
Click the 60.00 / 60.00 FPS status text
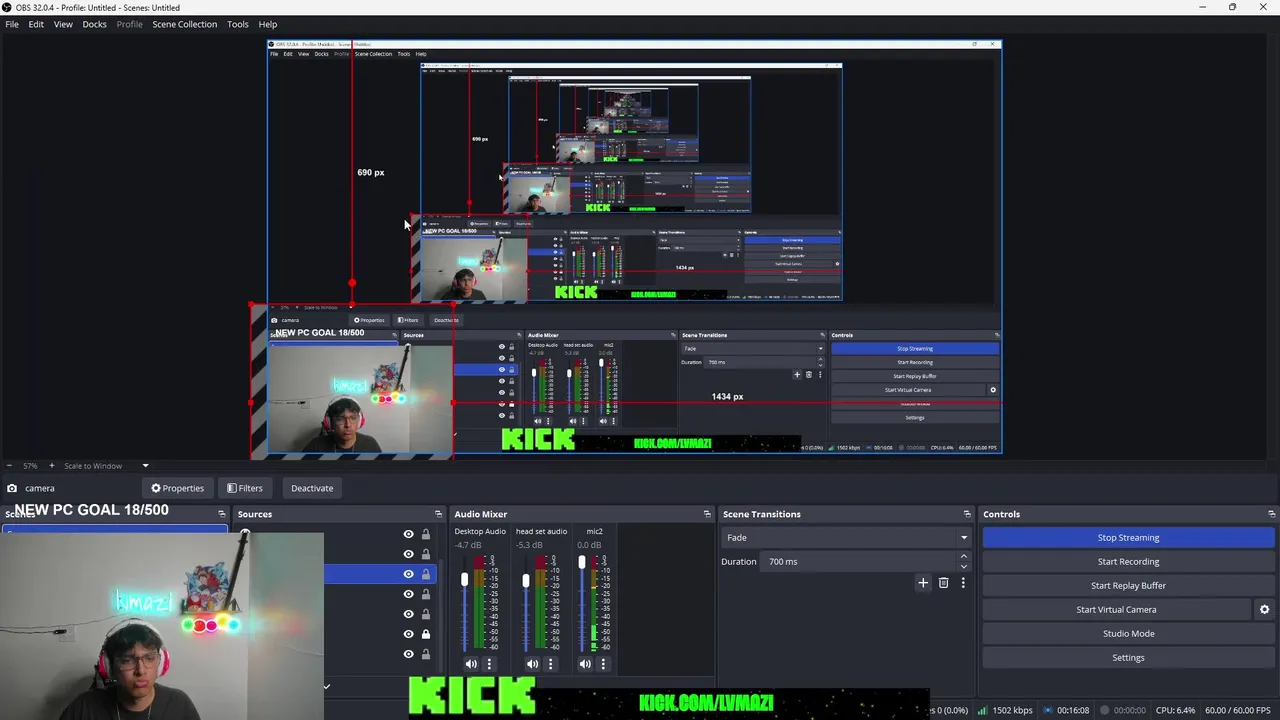[x=1240, y=711]
